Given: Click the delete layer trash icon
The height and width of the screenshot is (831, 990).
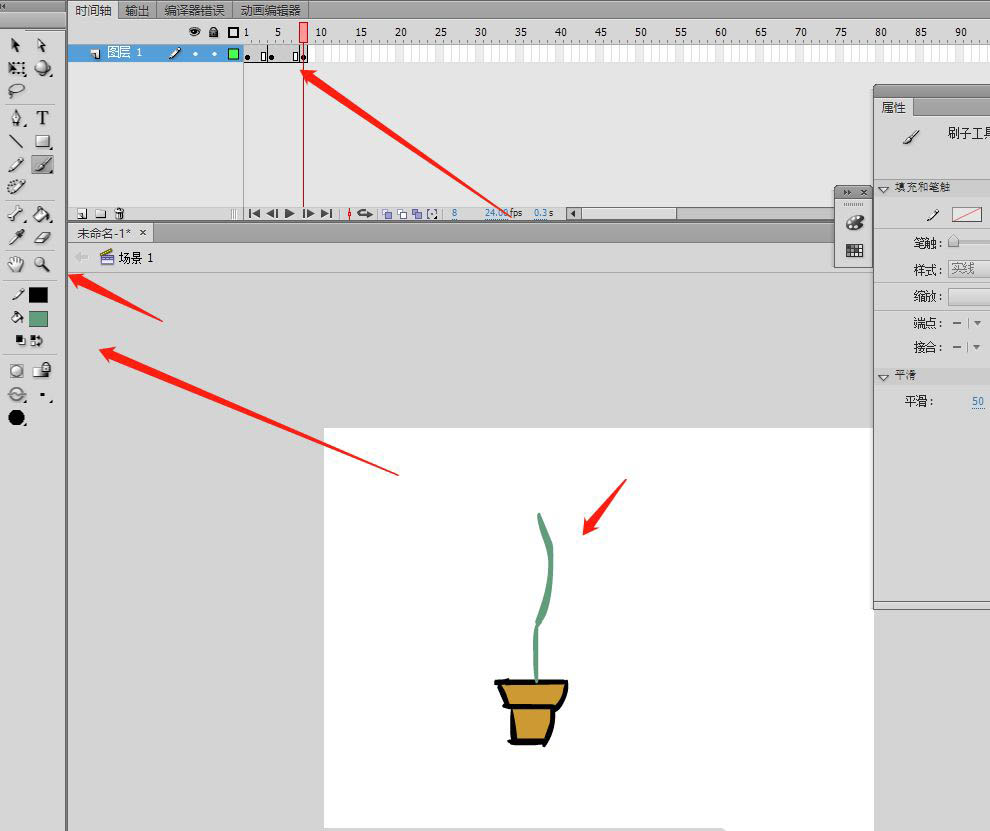Looking at the screenshot, I should coord(119,213).
